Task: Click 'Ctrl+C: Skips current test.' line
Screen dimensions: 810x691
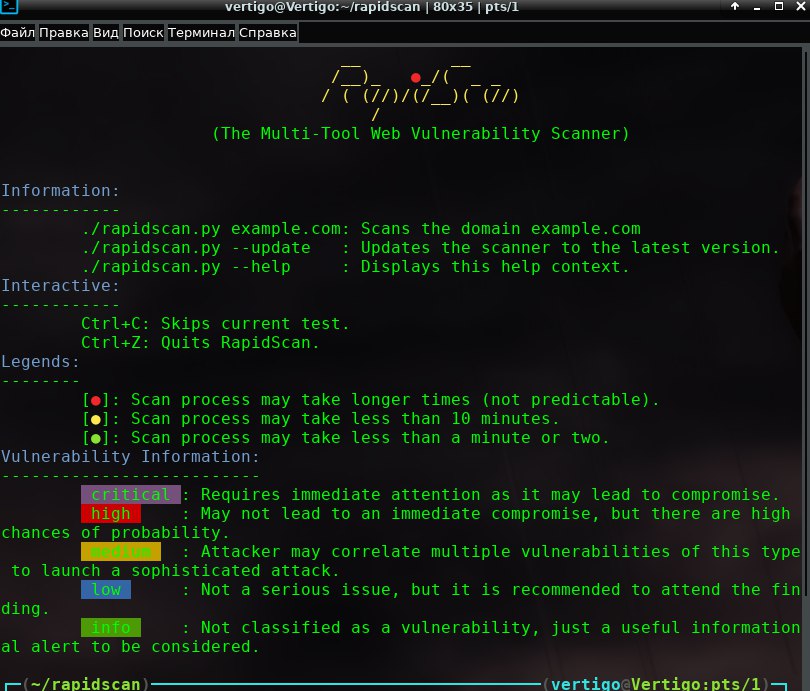Action: click(215, 324)
